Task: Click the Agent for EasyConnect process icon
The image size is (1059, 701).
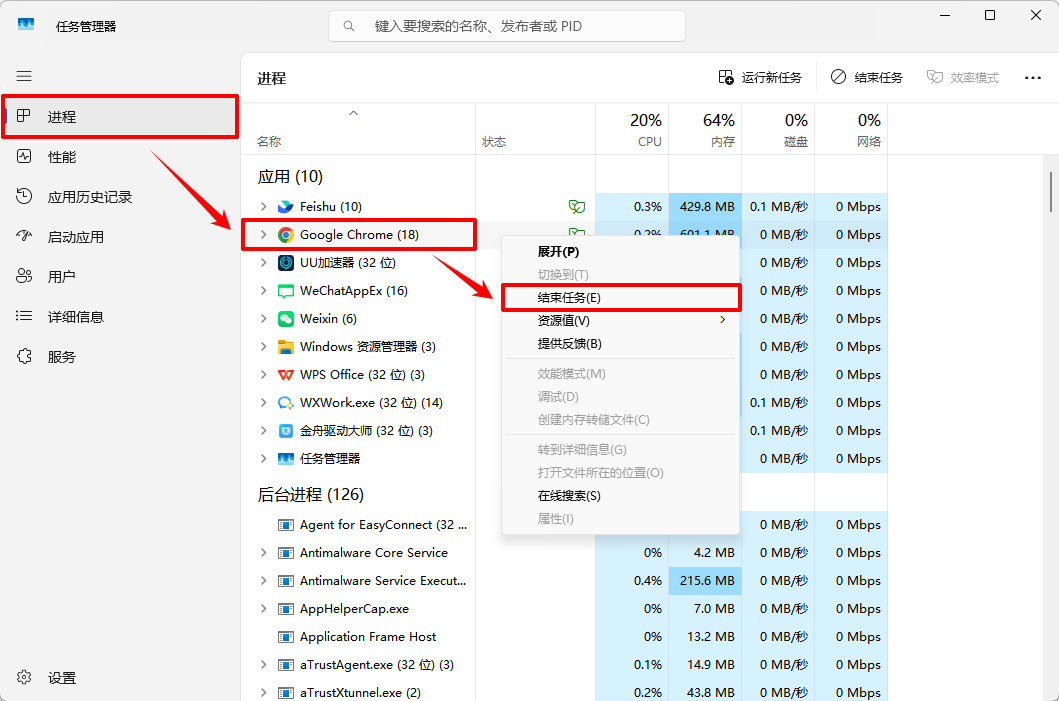Action: (x=286, y=525)
